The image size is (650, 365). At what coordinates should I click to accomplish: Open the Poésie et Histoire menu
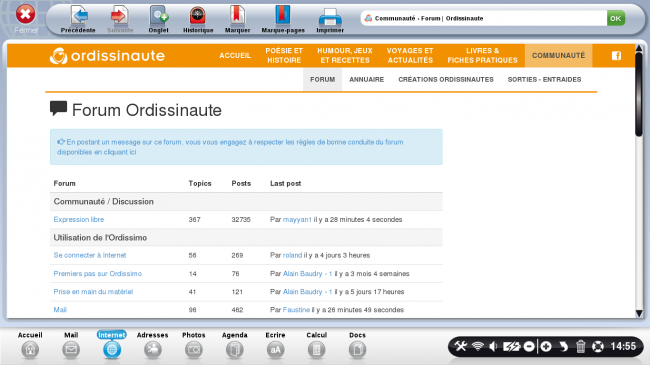pos(284,56)
